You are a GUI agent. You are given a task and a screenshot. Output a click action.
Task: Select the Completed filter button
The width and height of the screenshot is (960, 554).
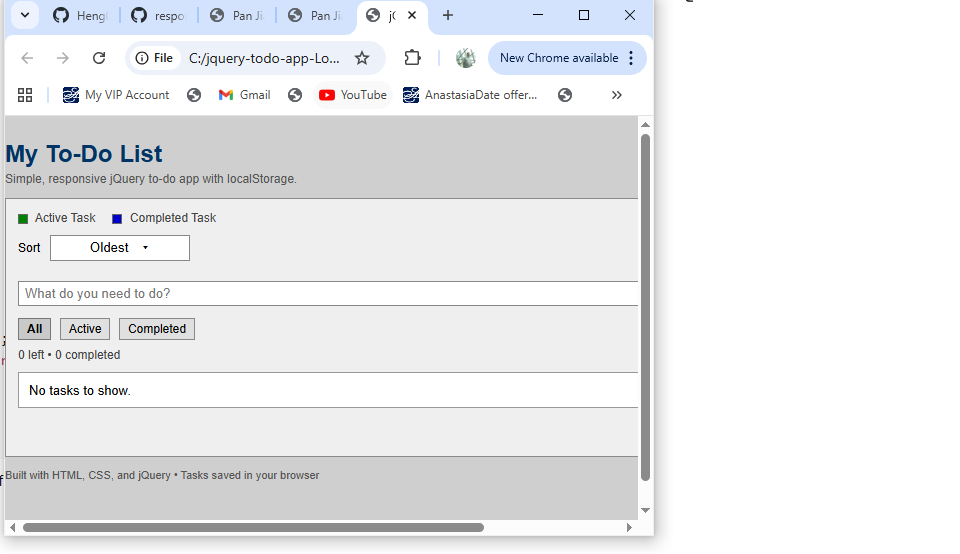157,329
